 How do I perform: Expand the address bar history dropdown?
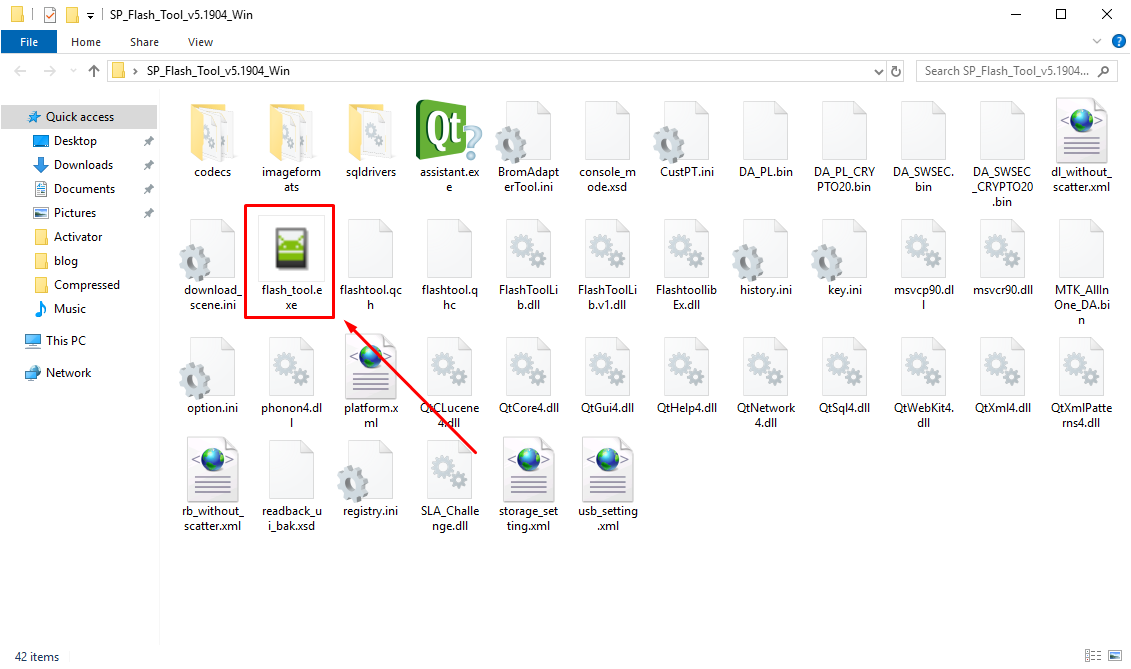tap(879, 71)
